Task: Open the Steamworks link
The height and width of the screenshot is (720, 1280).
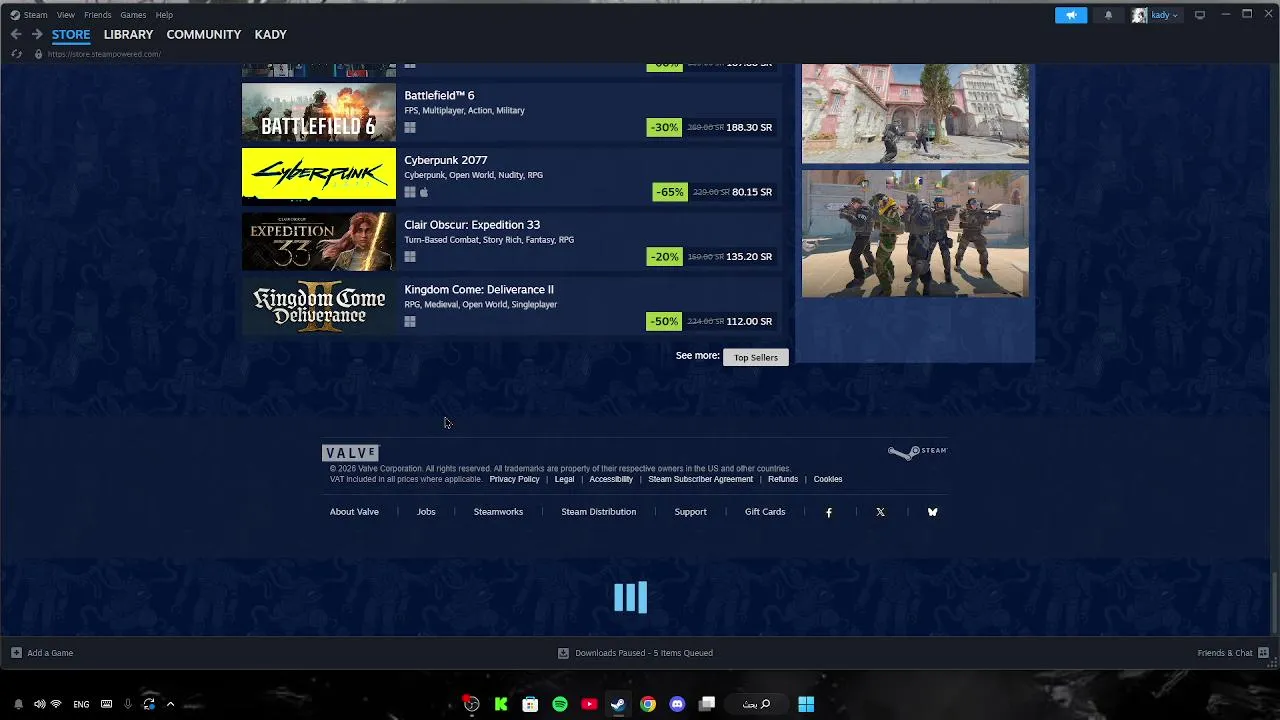Action: pos(498,512)
